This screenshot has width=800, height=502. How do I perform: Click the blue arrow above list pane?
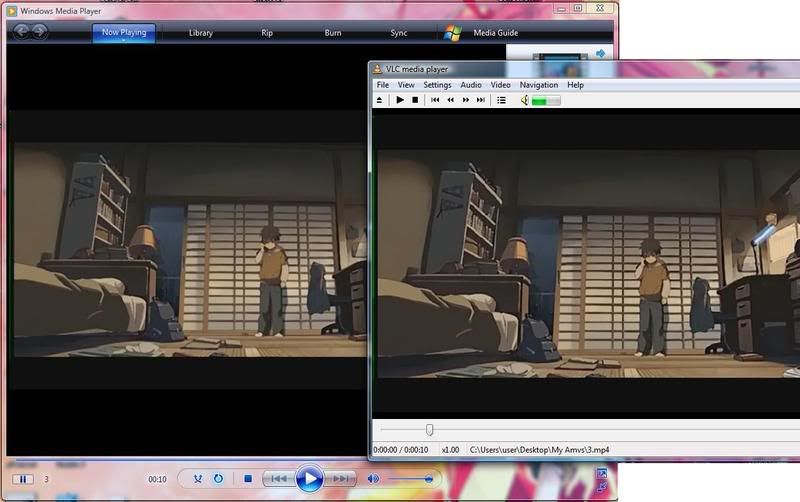tap(601, 53)
